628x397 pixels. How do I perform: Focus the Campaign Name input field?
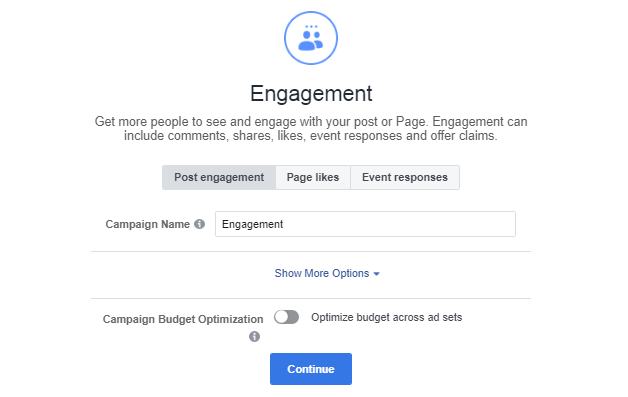pos(365,224)
